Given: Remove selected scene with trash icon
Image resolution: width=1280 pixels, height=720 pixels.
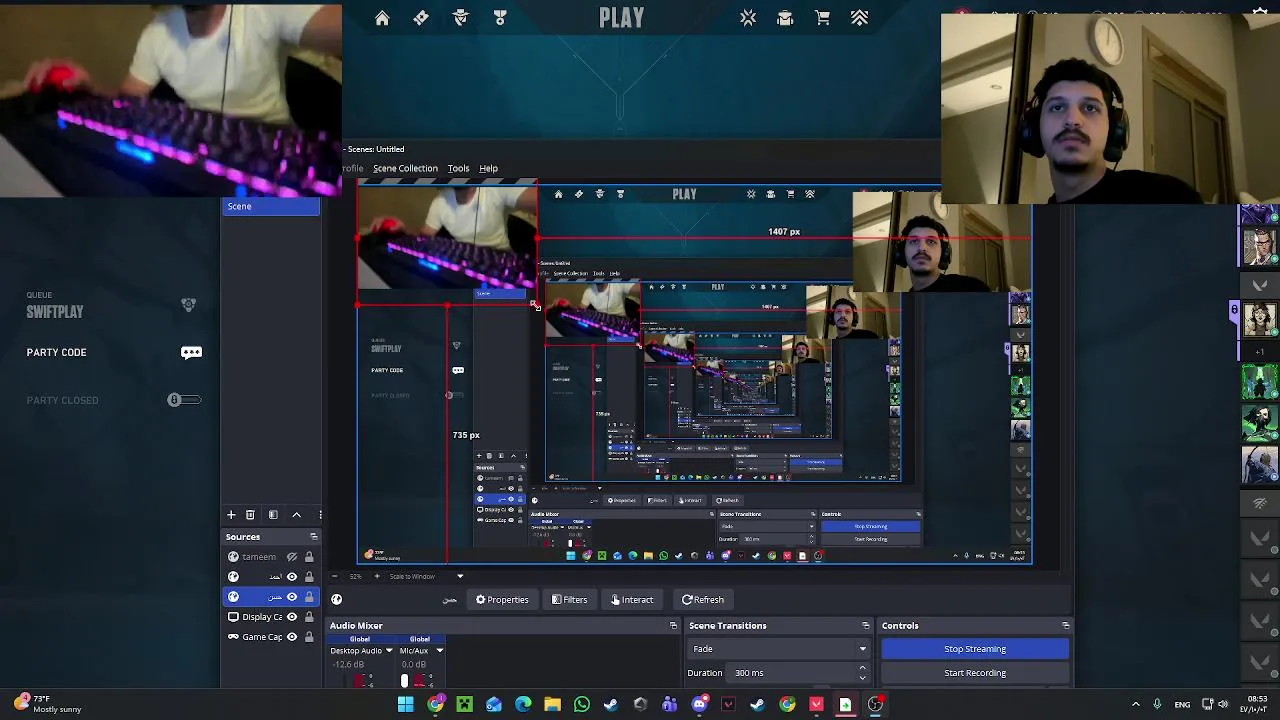Looking at the screenshot, I should [250, 514].
